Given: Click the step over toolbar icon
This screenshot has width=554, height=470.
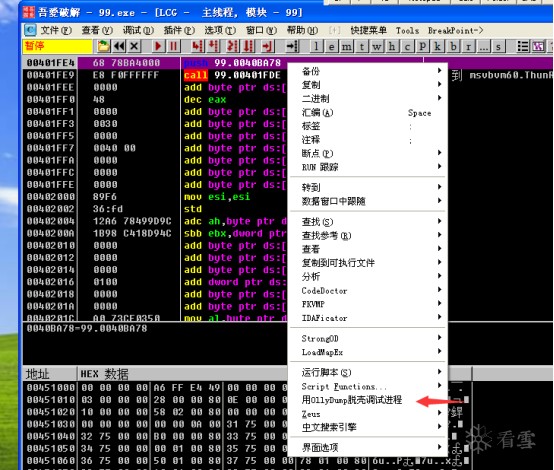Looking at the screenshot, I should point(213,46).
